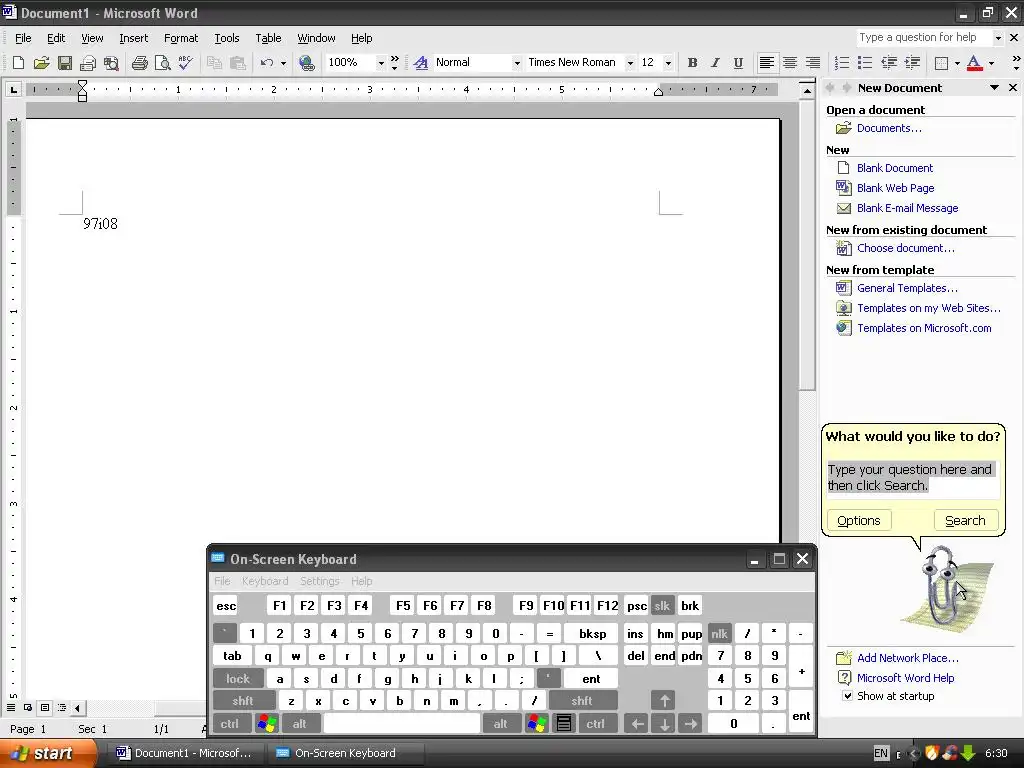Click the Search toolbar icon
The height and width of the screenshot is (768, 1024).
pos(111,63)
